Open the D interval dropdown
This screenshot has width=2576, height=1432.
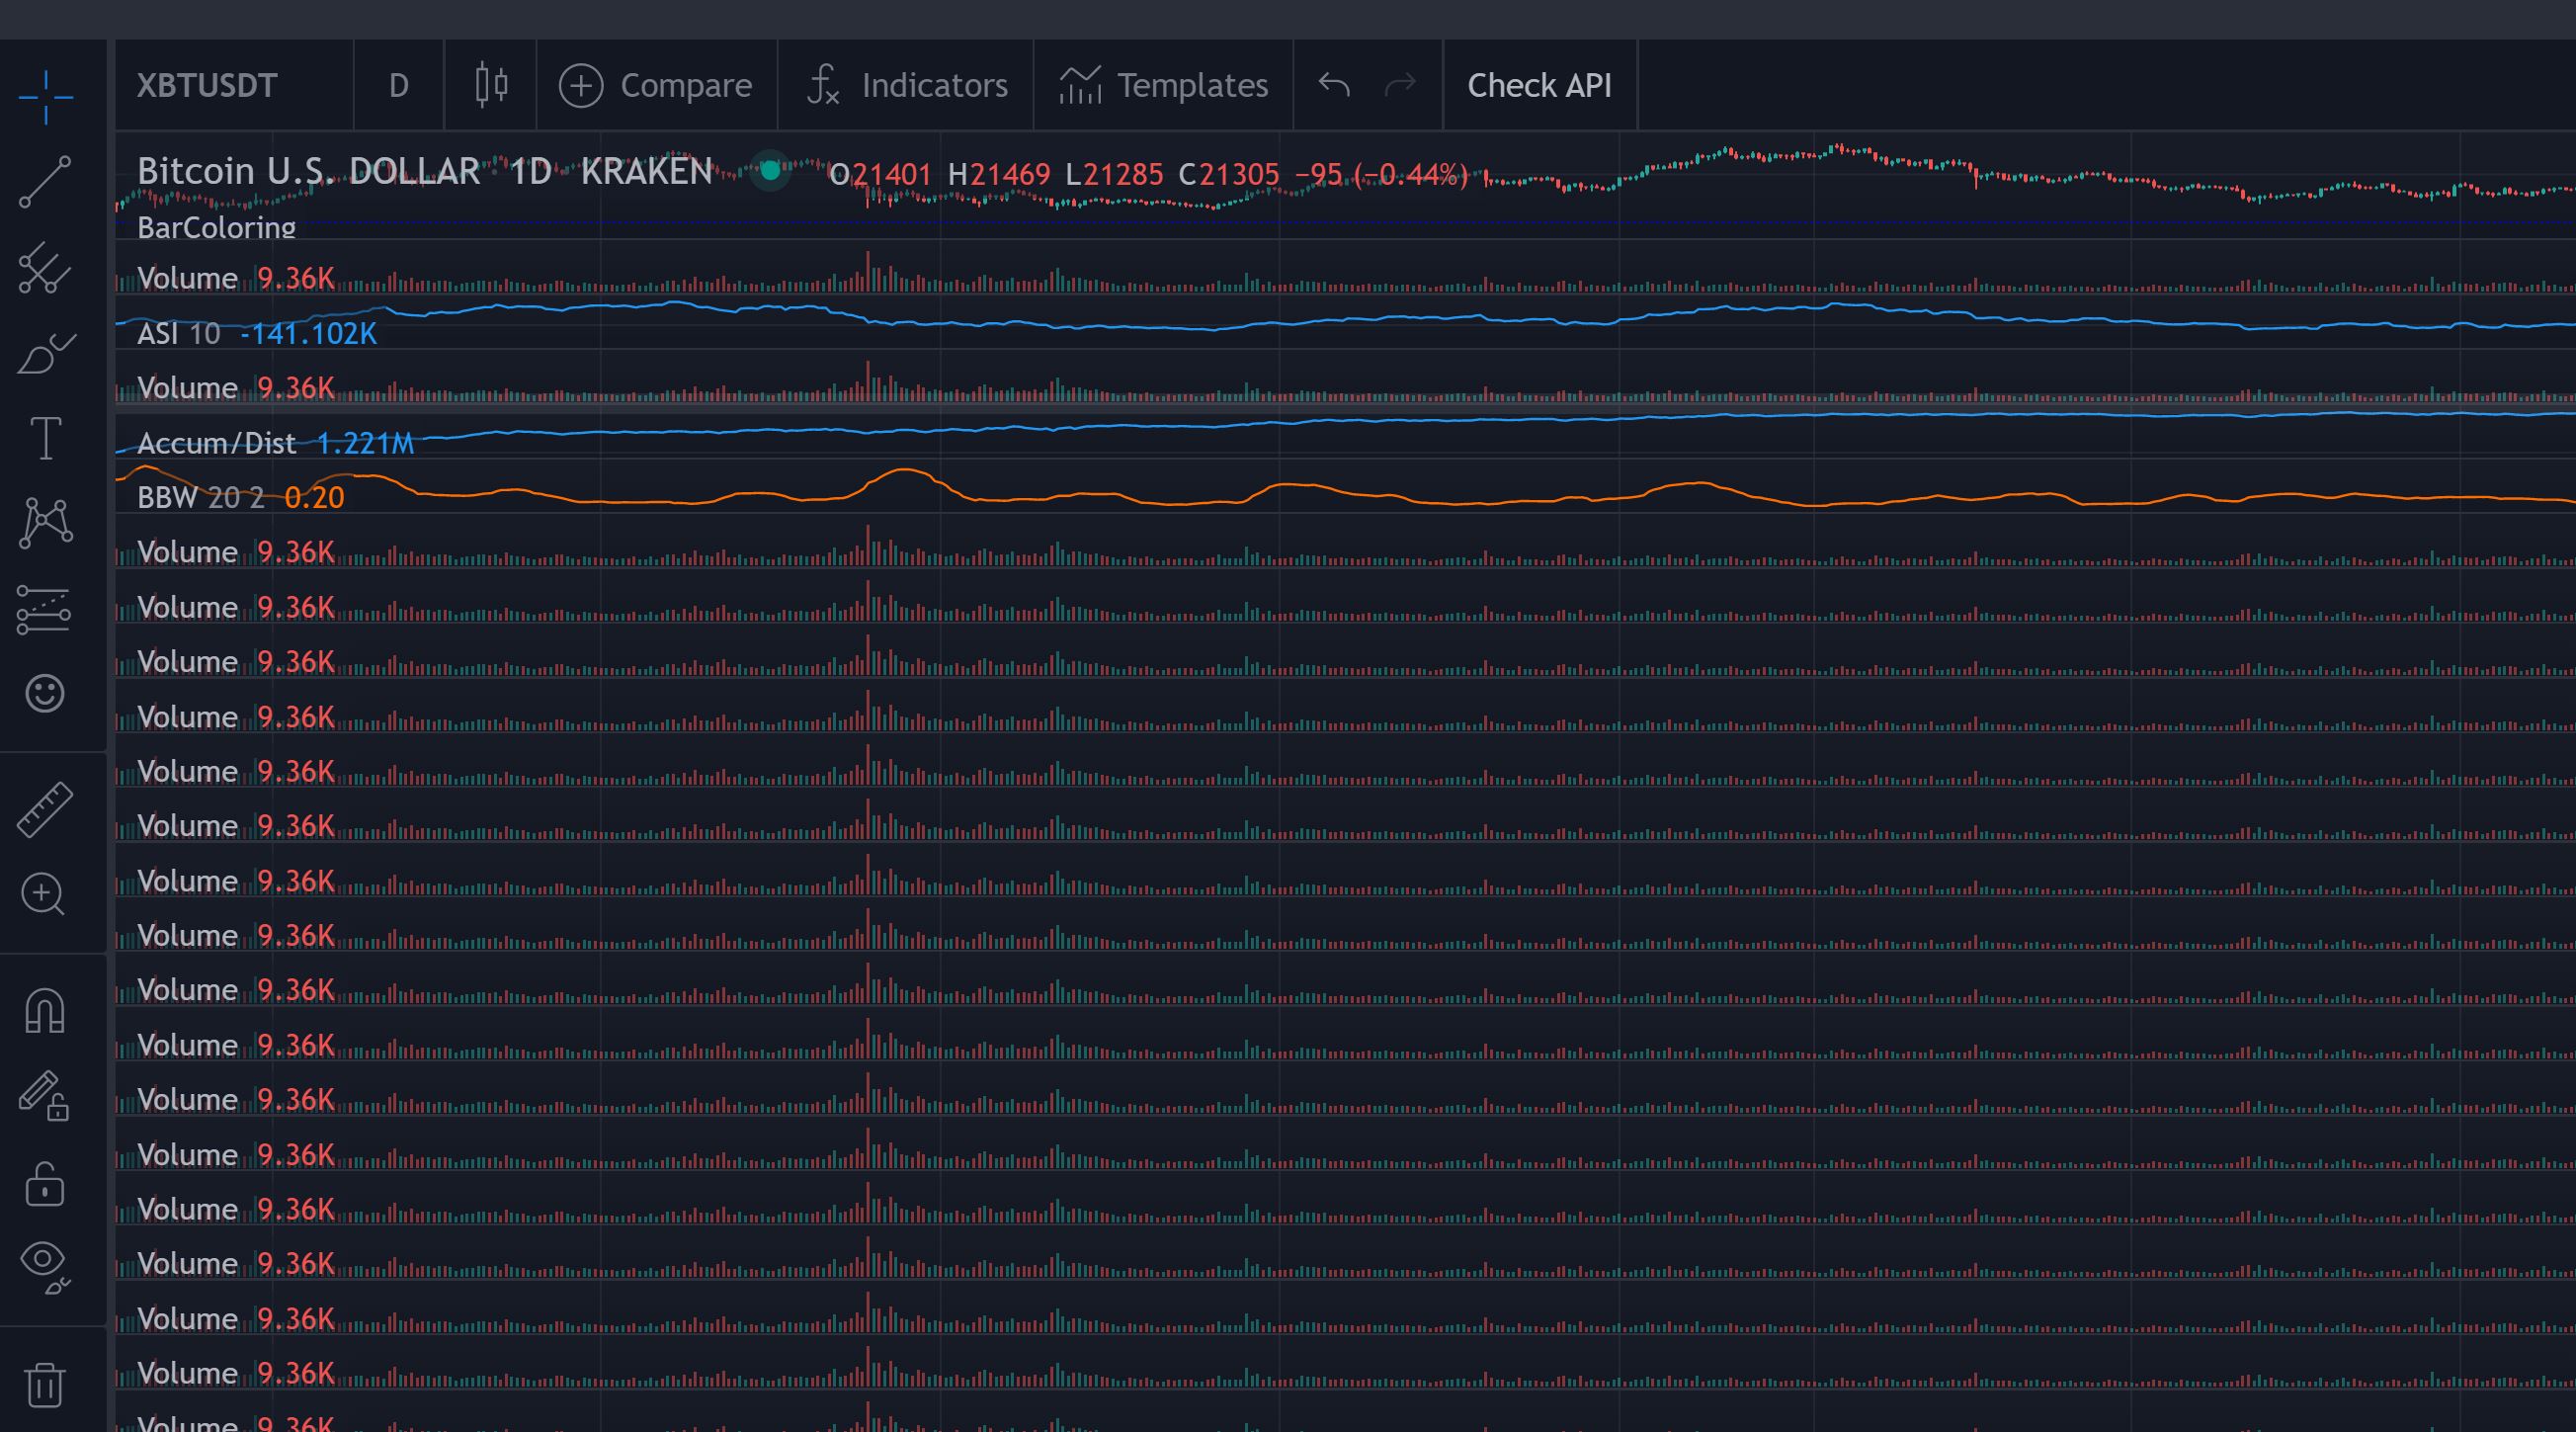point(398,86)
